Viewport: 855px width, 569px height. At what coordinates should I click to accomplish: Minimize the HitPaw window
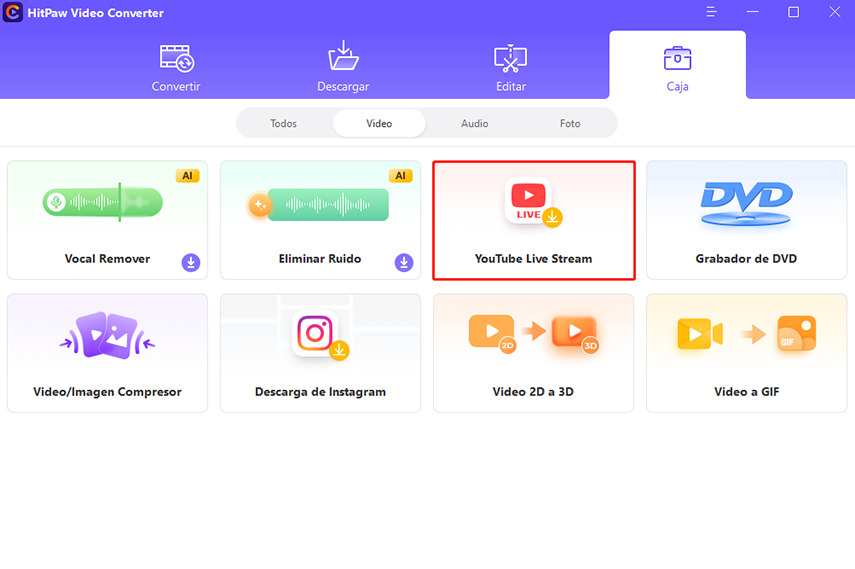(752, 12)
